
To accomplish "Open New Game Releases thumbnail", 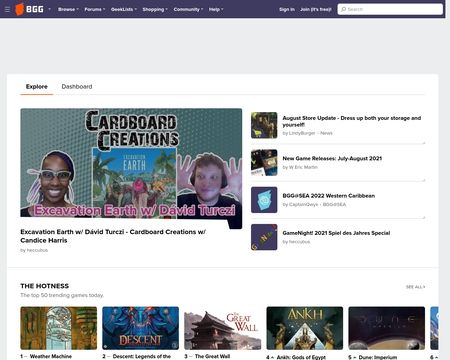I will point(264,162).
